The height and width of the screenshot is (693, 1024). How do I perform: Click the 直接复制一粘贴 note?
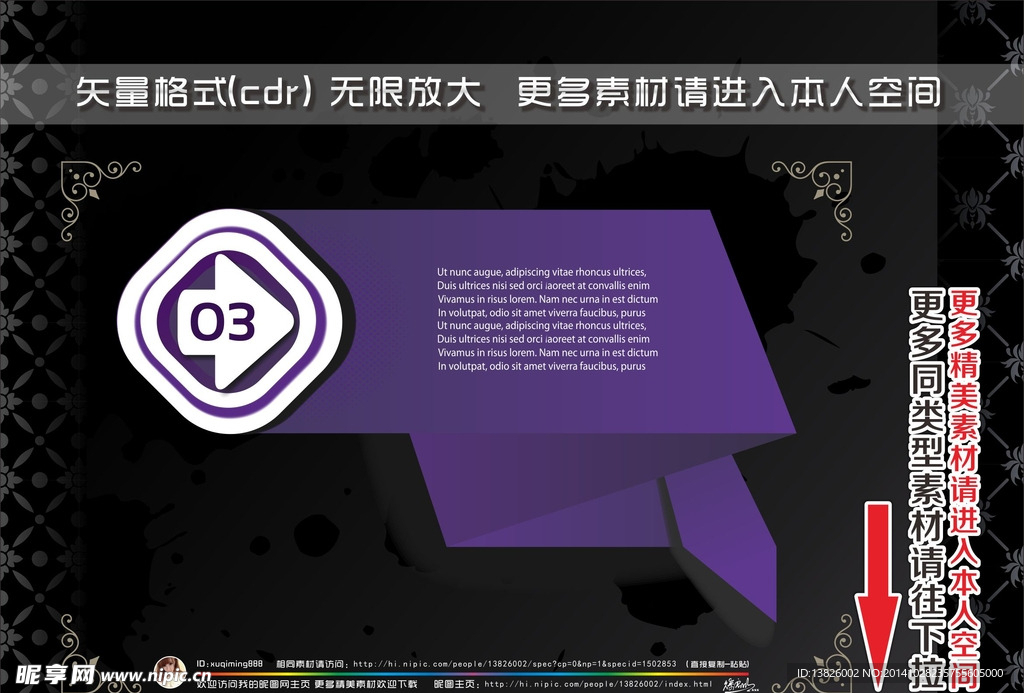coord(717,664)
